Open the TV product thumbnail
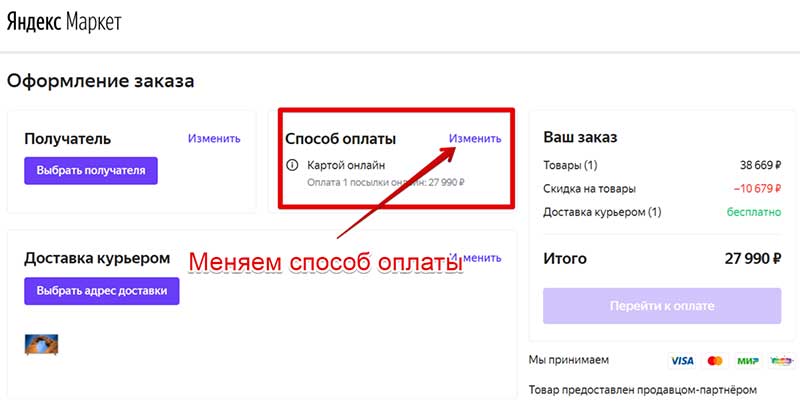800x404 pixels. click(41, 344)
